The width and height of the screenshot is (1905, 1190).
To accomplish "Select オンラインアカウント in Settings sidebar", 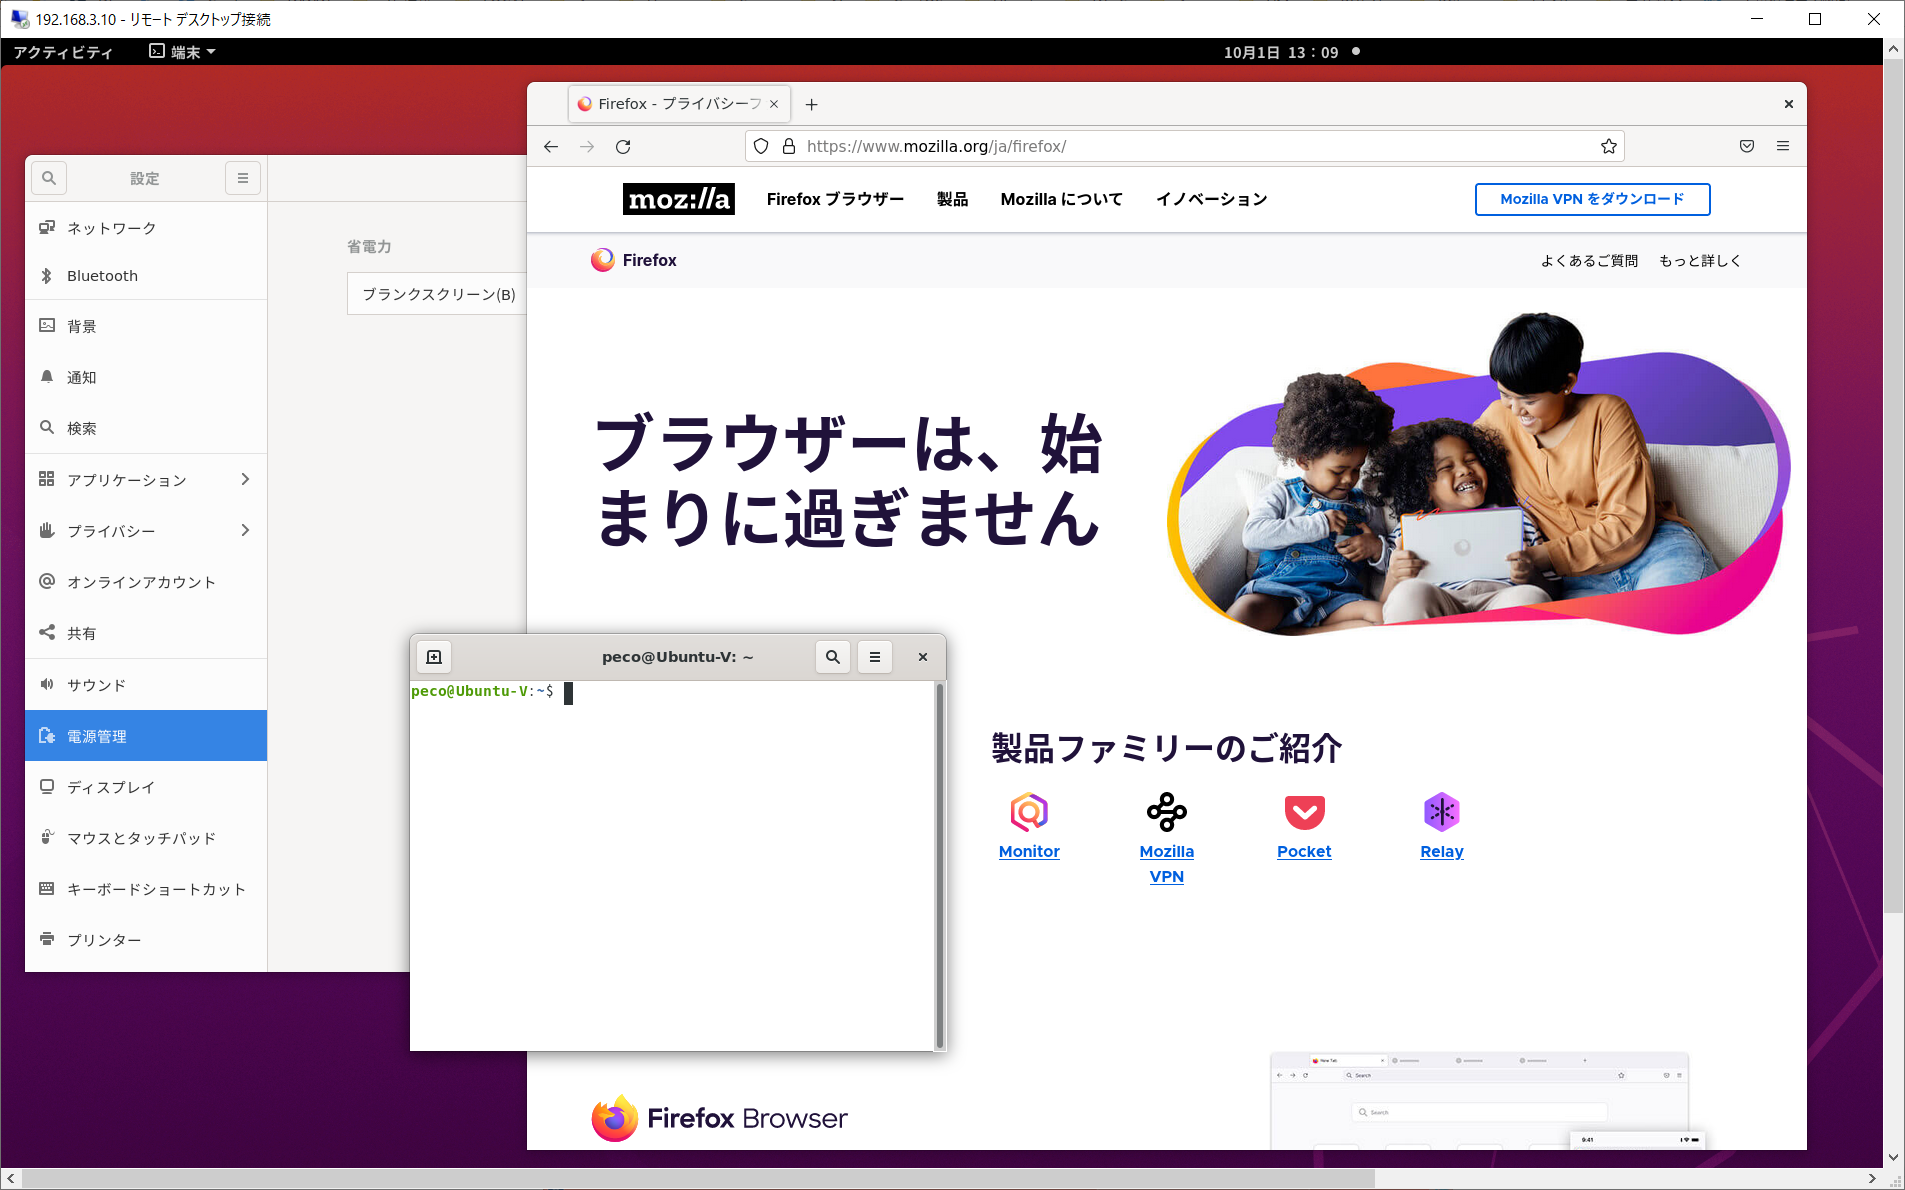I will click(146, 582).
